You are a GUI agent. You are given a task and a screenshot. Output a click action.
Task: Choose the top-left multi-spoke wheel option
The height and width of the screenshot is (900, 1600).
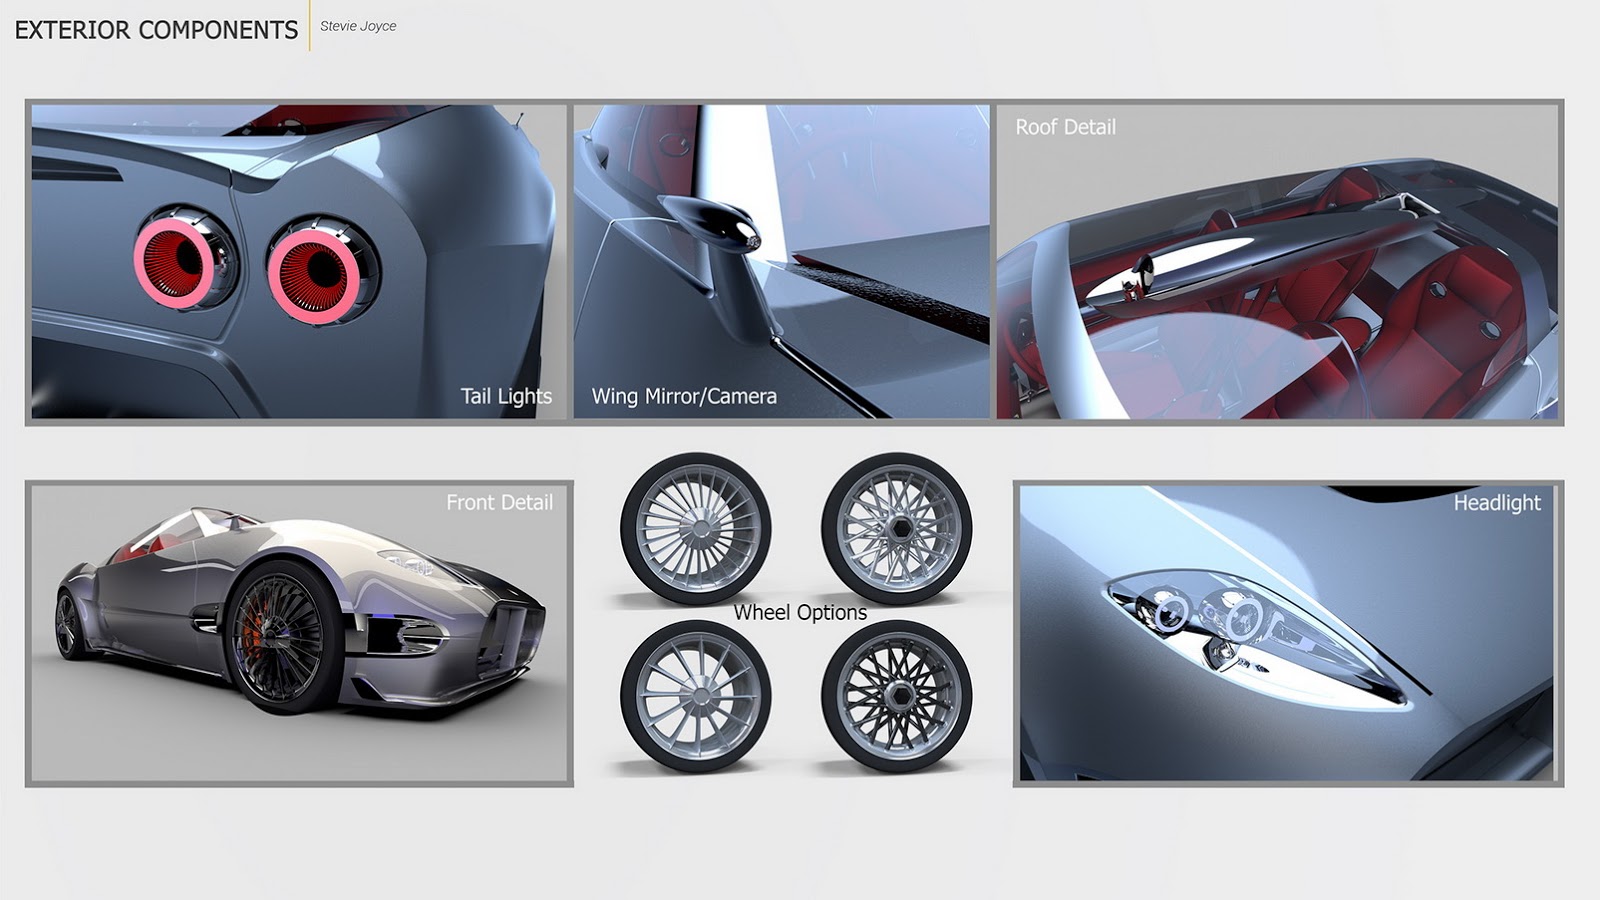coord(695,527)
